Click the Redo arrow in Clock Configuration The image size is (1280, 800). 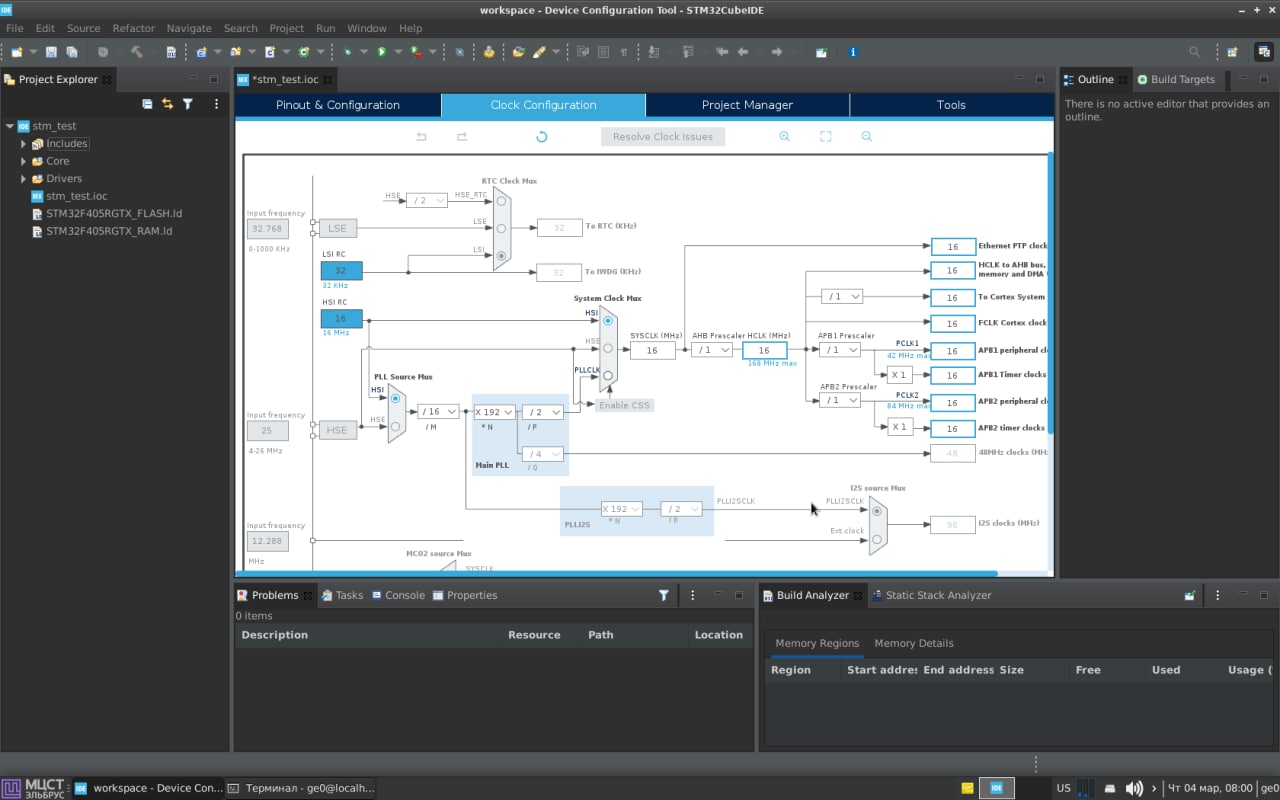(462, 137)
